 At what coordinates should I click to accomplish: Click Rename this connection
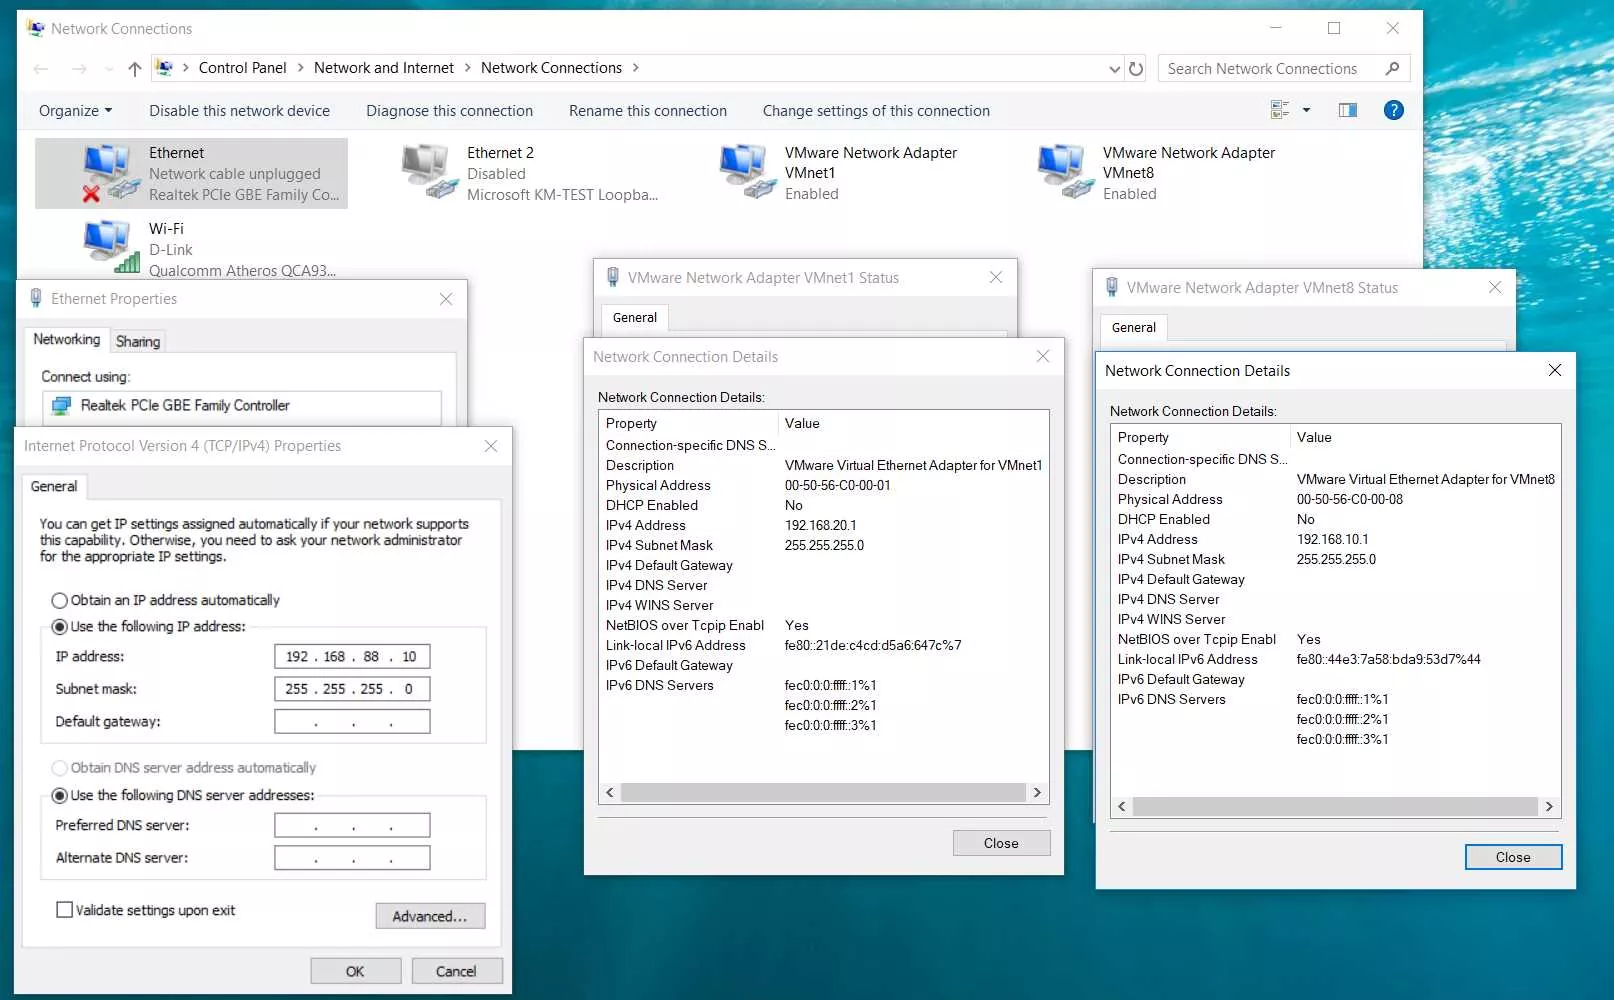pyautogui.click(x=648, y=110)
